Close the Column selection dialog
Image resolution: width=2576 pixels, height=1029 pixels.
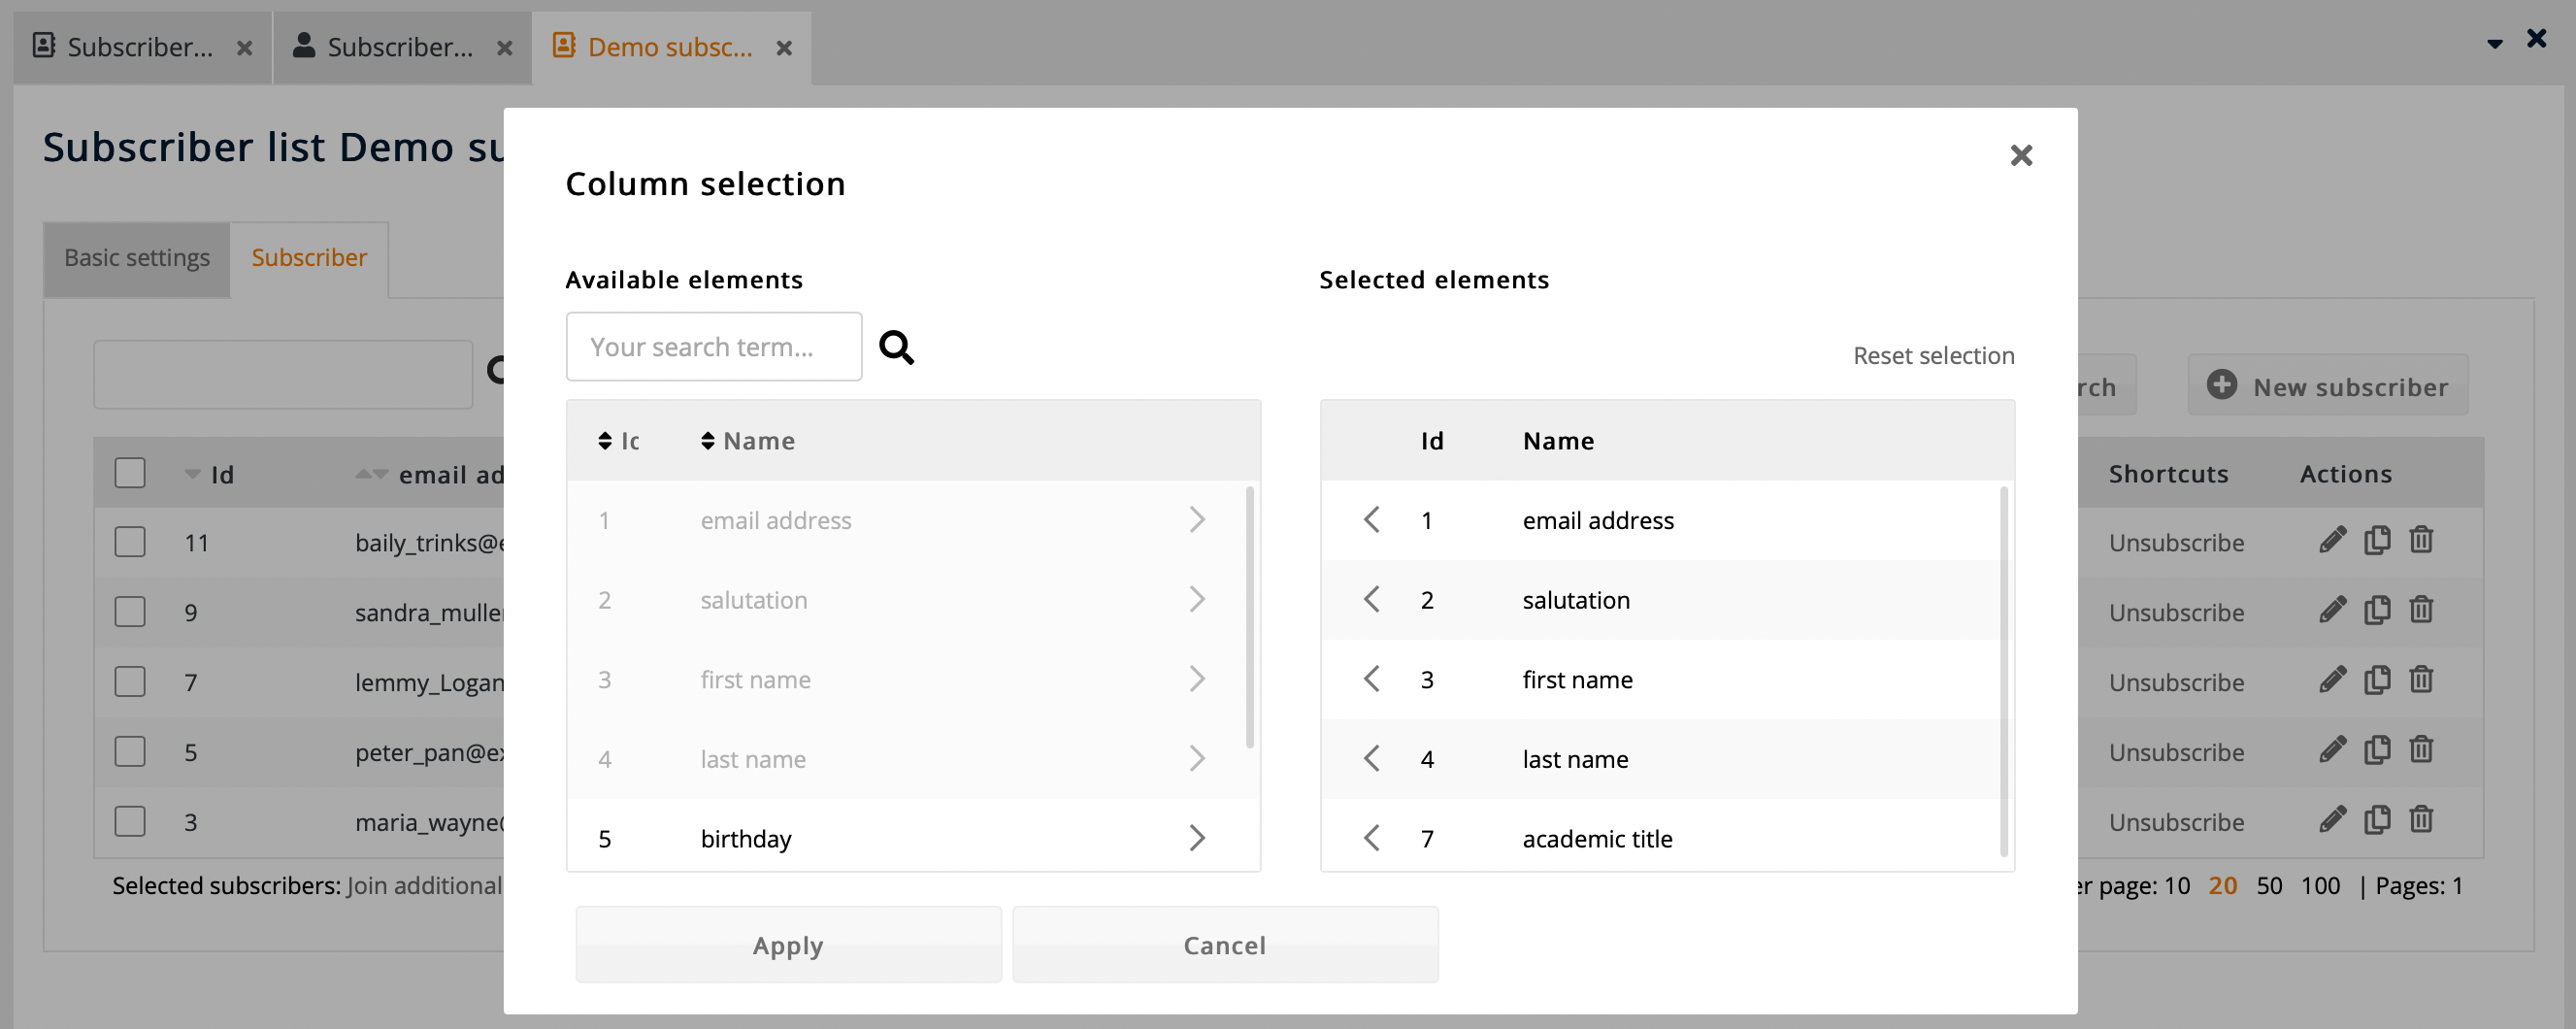tap(2021, 155)
